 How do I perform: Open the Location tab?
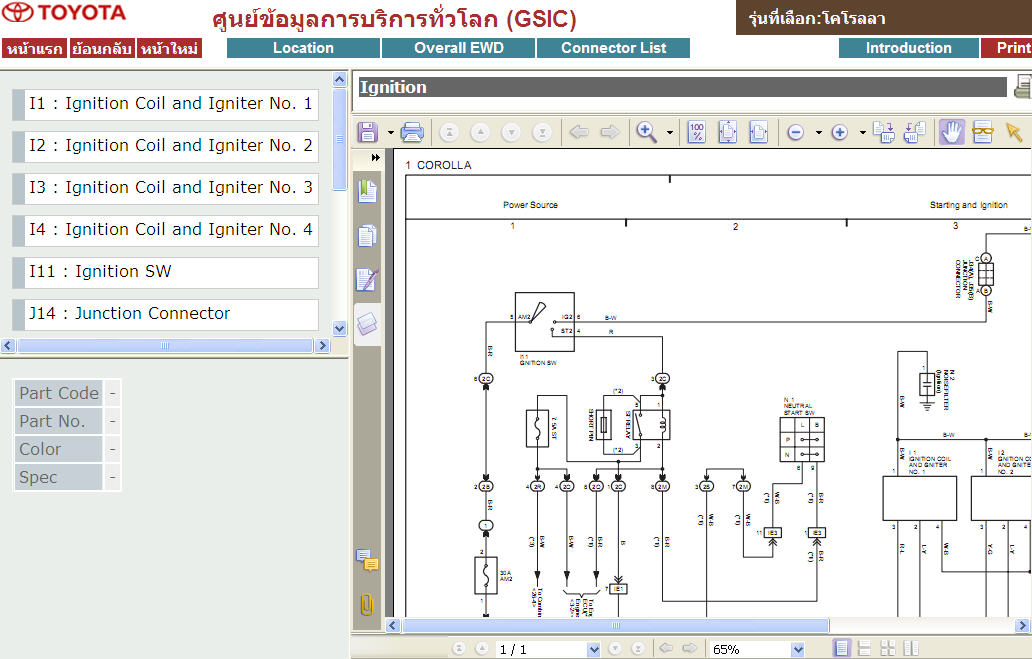(x=303, y=48)
